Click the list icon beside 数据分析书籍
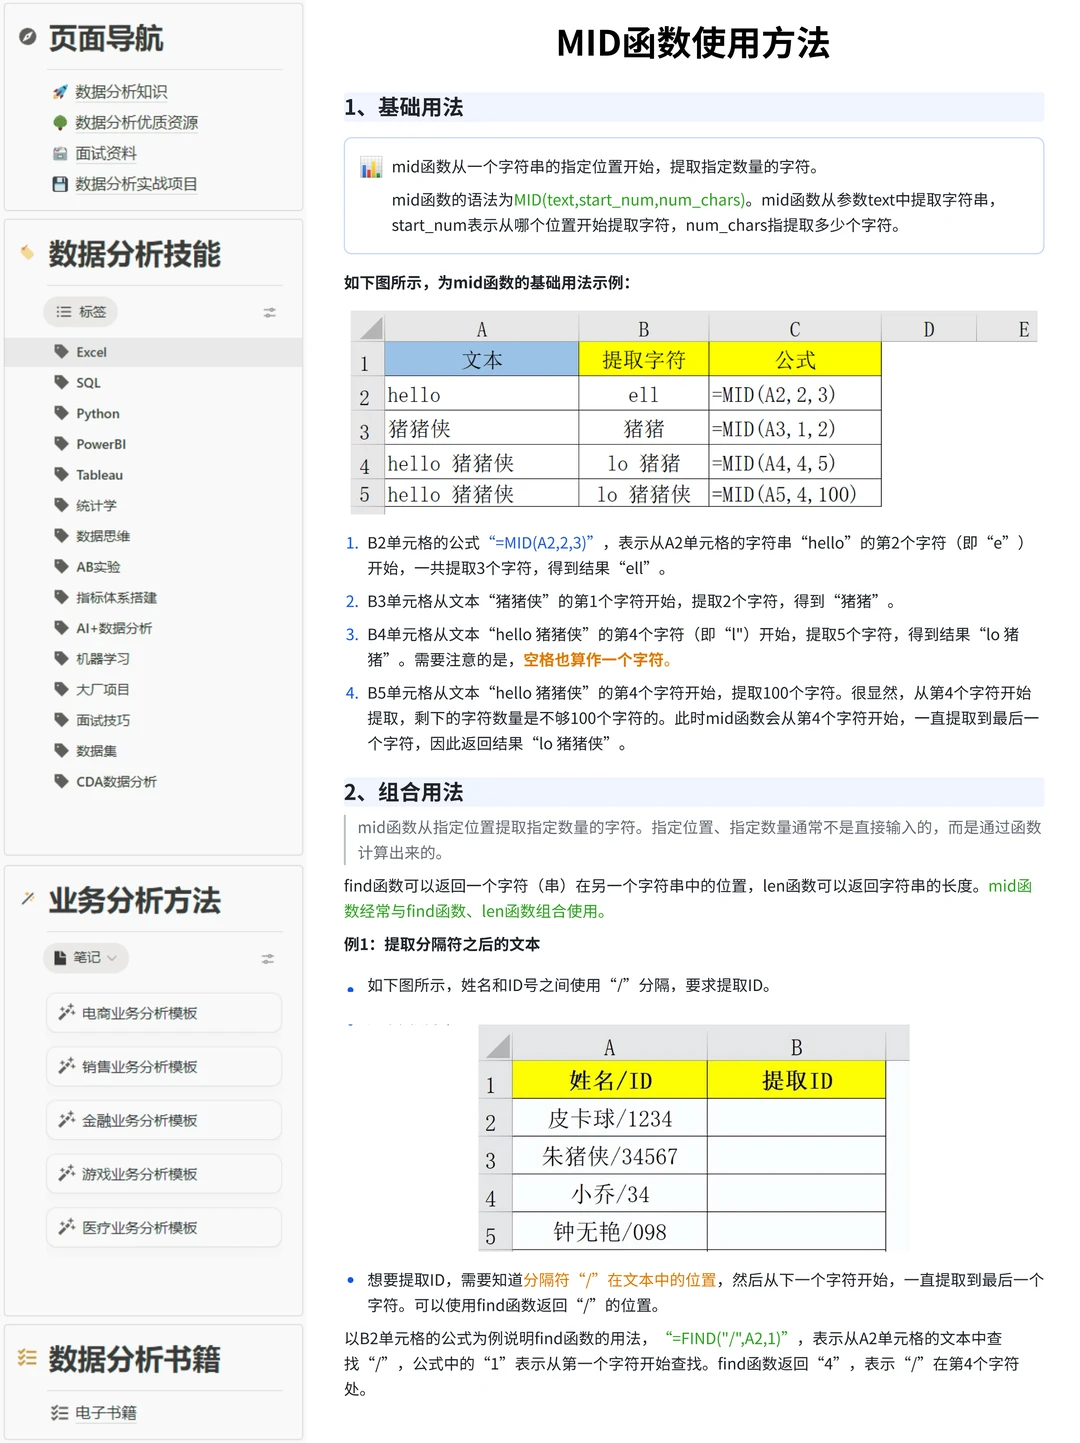The height and width of the screenshot is (1443, 1080). (x=25, y=1357)
